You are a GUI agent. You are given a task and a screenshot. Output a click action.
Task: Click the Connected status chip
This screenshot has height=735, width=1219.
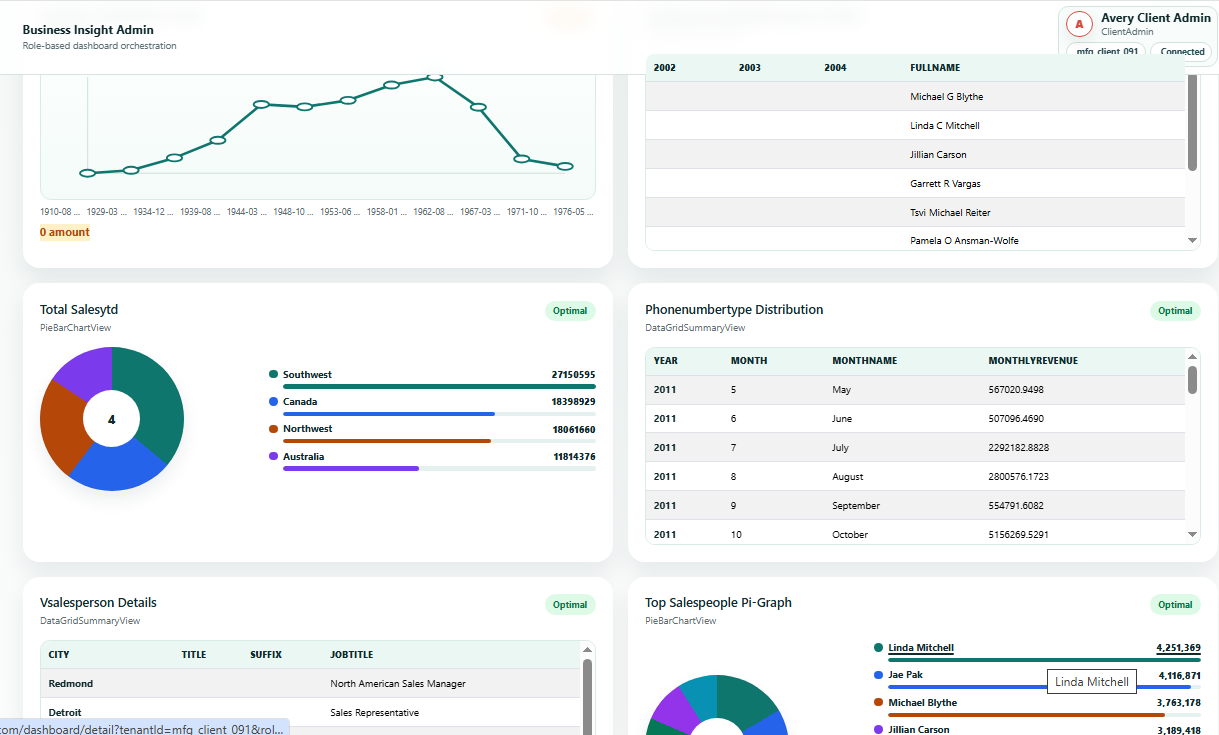1182,51
